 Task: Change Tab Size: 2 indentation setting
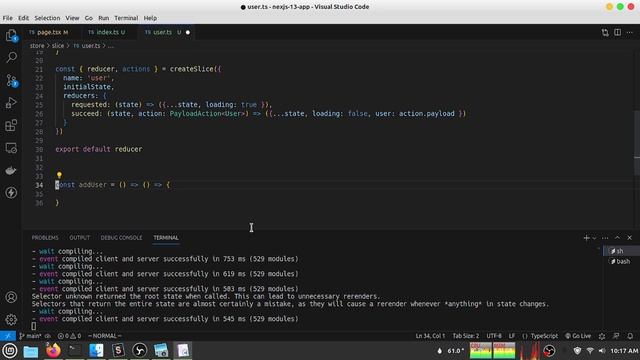click(466, 336)
